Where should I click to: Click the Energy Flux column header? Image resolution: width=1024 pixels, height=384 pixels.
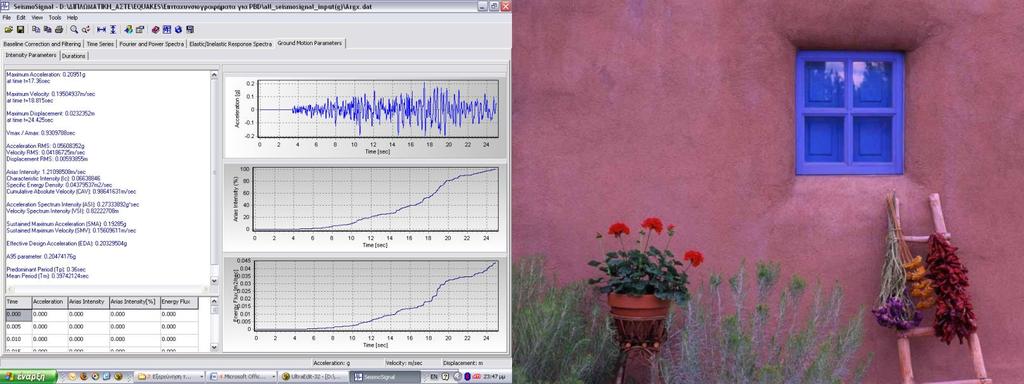point(179,302)
